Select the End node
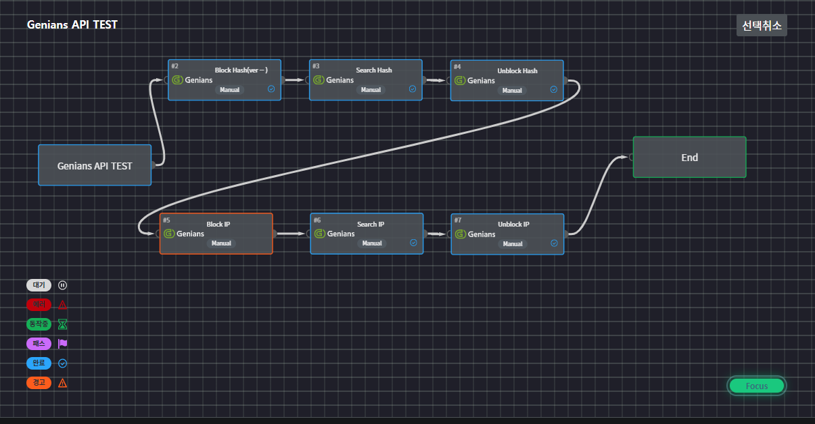Screen dimensions: 815x424 coord(689,158)
